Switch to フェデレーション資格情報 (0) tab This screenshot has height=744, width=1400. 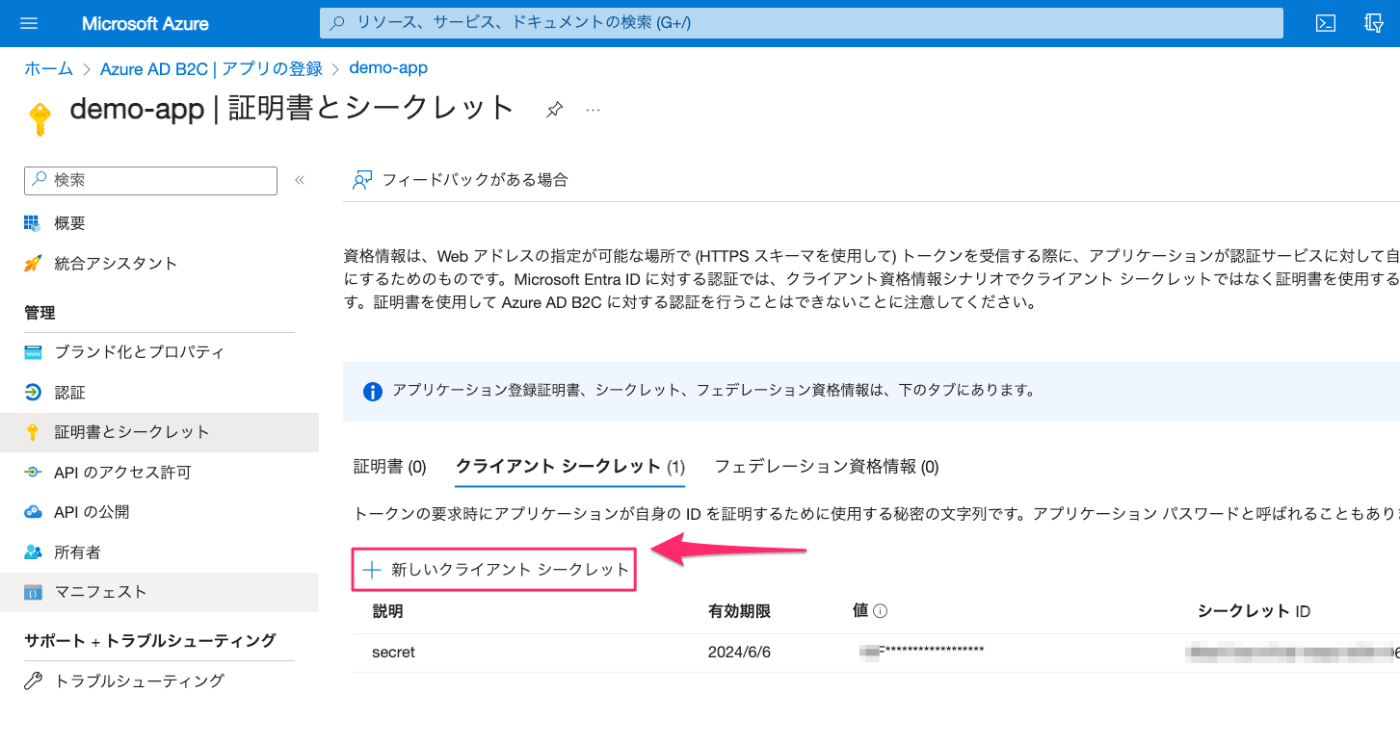[826, 466]
